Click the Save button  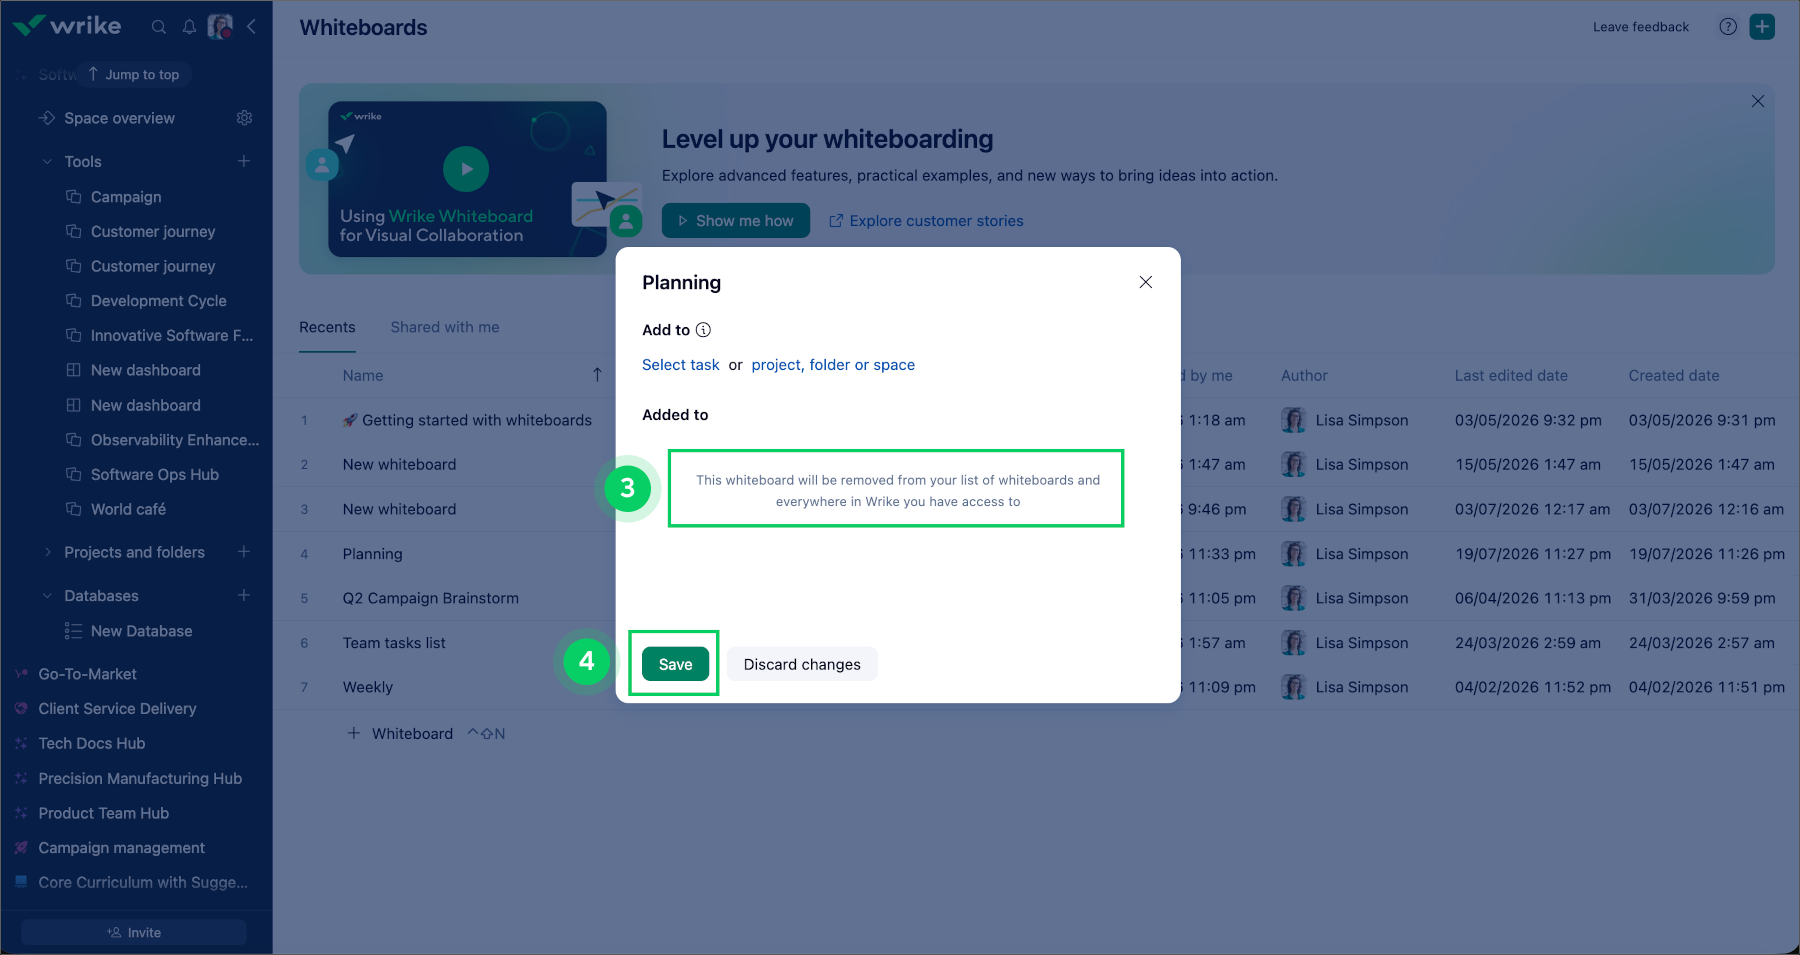pyautogui.click(x=675, y=664)
